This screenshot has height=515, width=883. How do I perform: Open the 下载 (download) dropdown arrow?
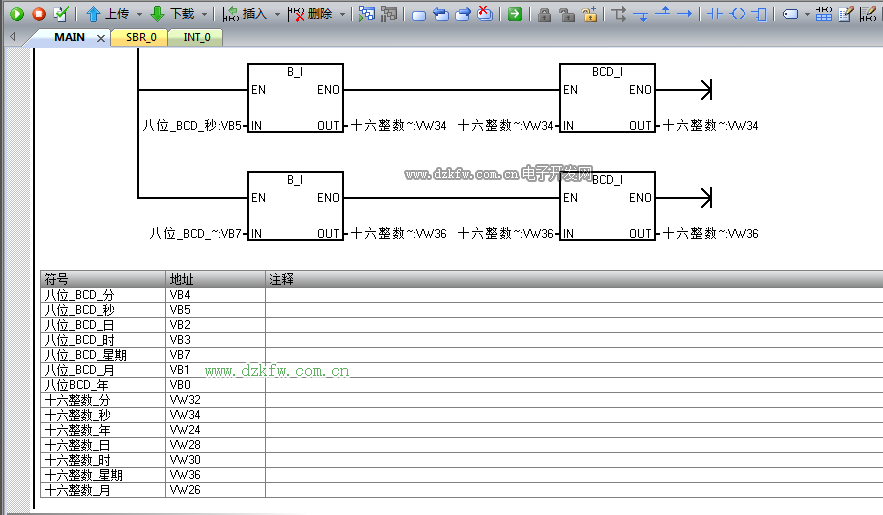point(204,15)
